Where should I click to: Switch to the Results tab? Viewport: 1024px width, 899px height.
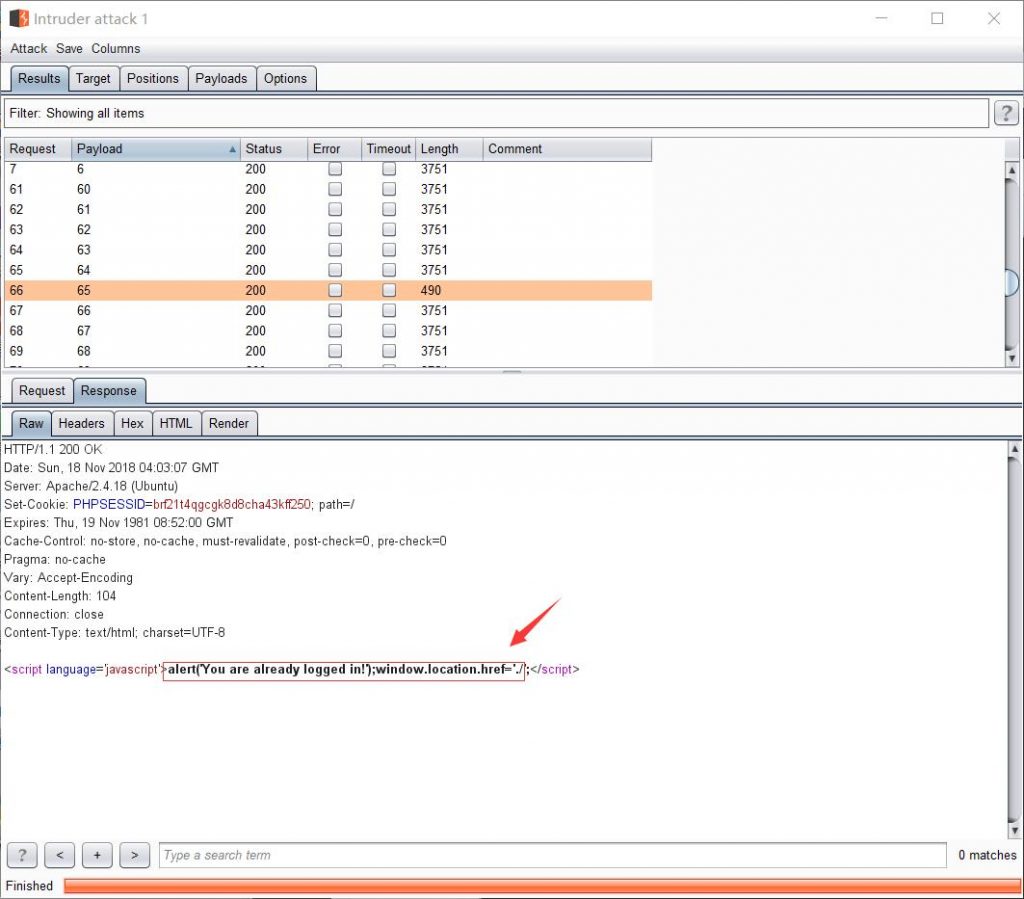(x=39, y=78)
